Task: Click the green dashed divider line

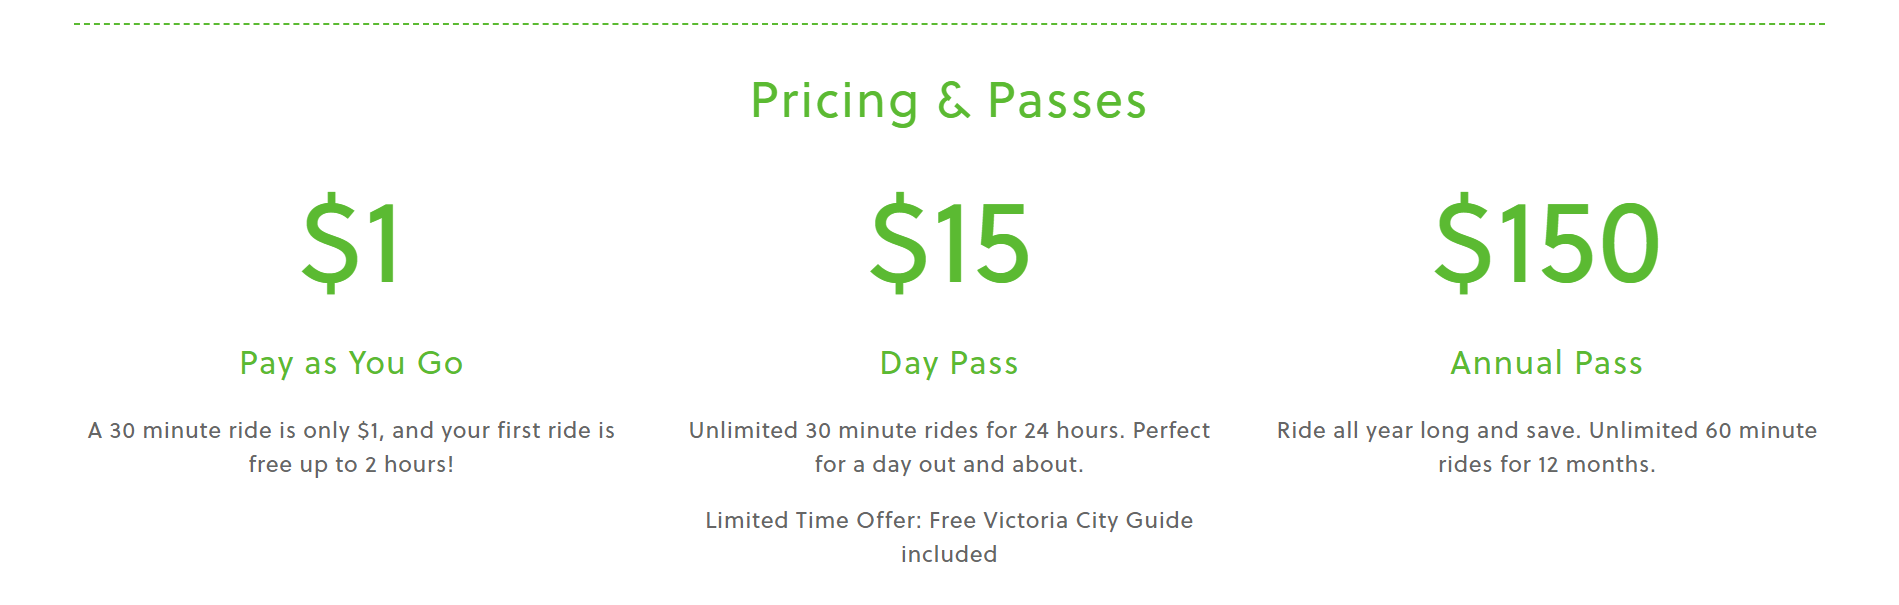Action: click(949, 24)
